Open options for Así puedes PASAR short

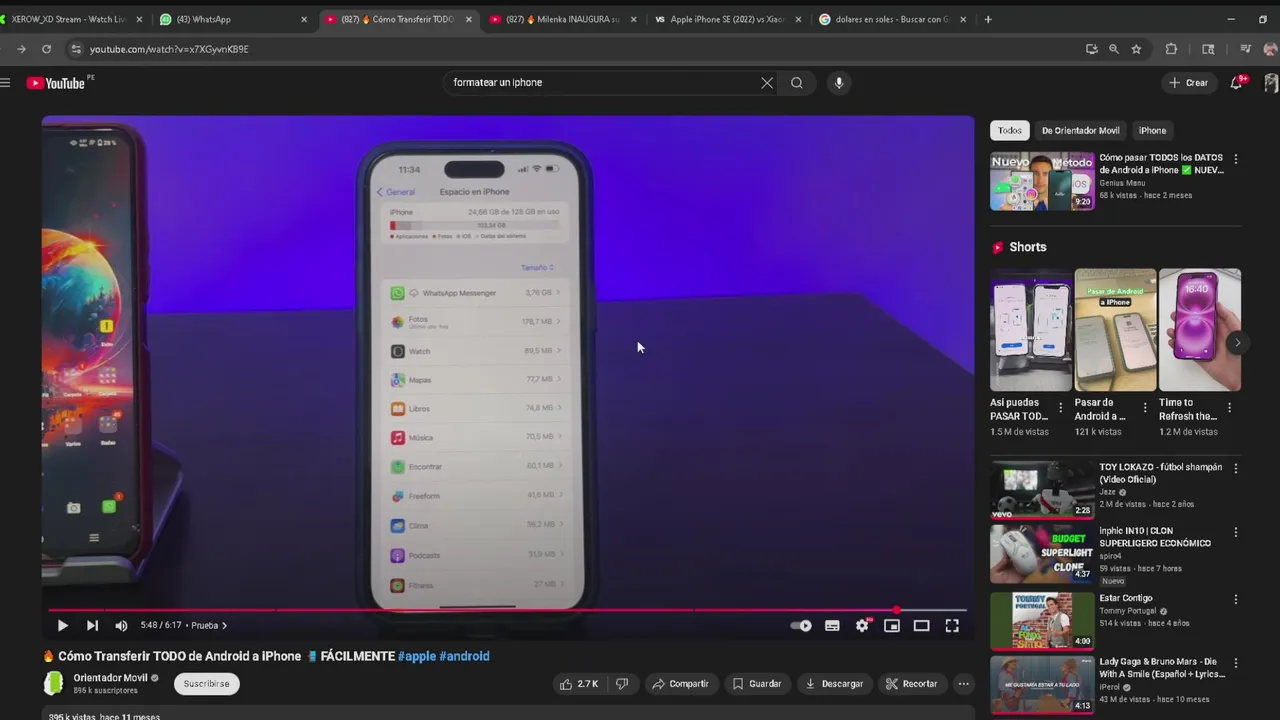(x=1061, y=408)
